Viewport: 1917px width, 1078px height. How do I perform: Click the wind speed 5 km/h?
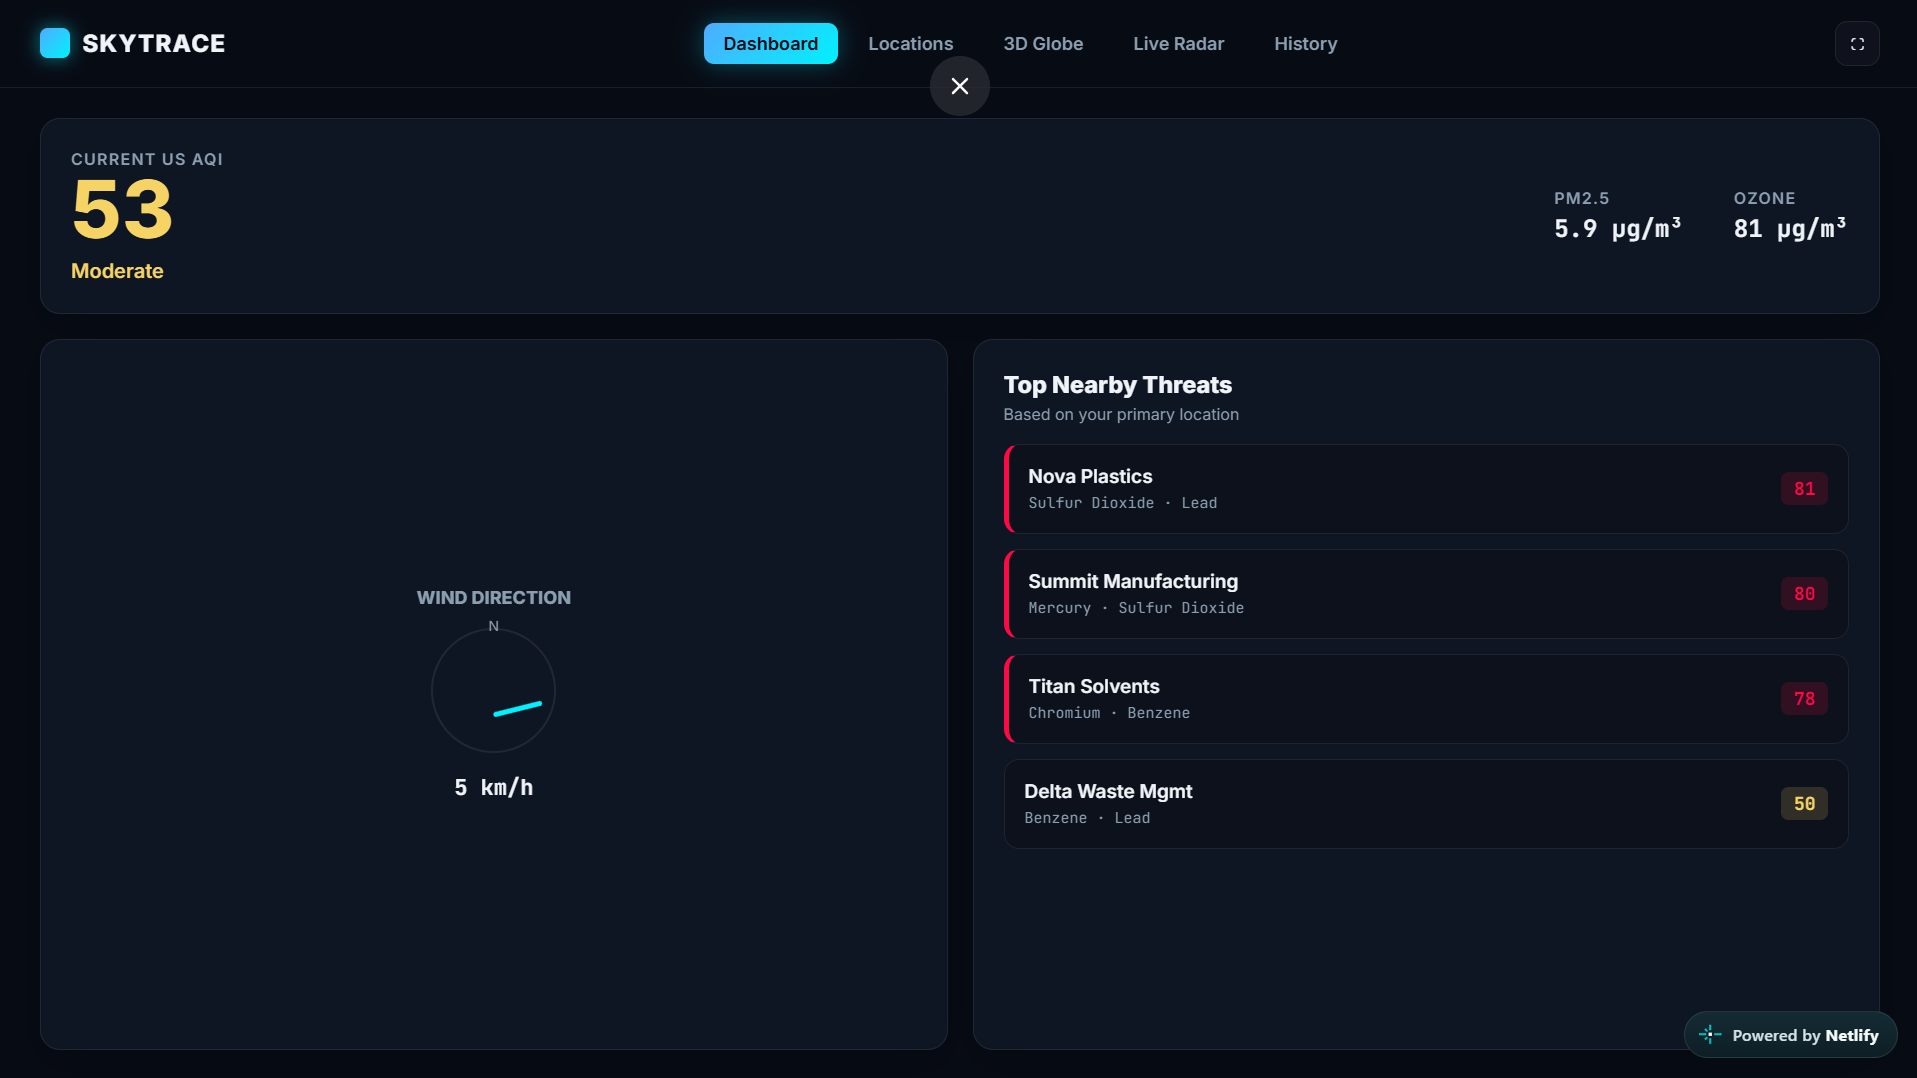(494, 788)
